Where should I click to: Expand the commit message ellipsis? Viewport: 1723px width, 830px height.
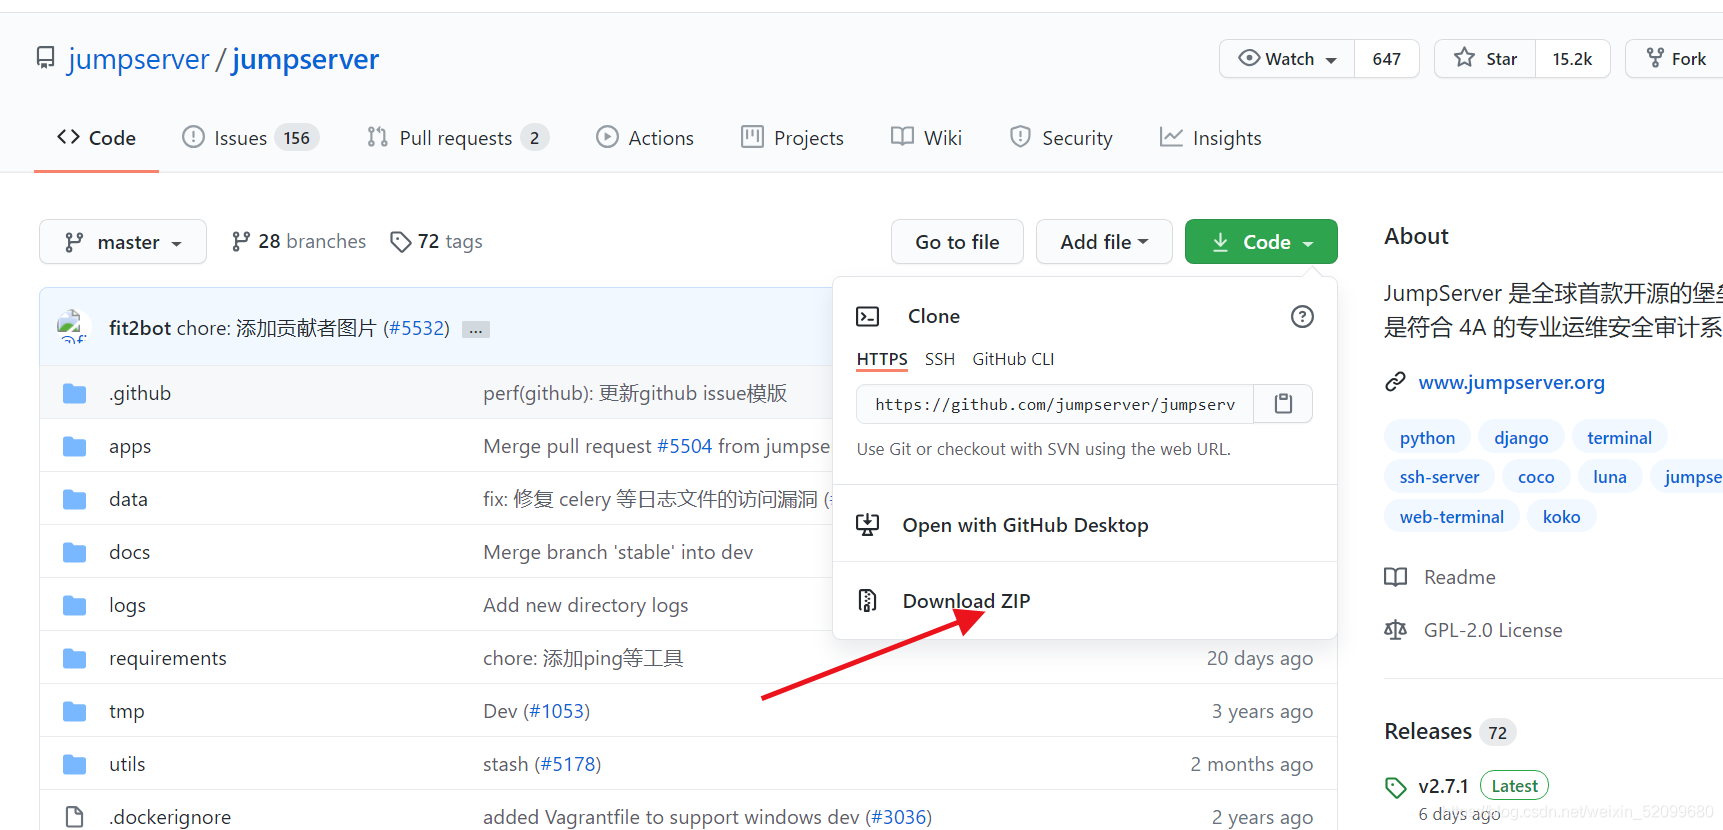pyautogui.click(x=476, y=329)
